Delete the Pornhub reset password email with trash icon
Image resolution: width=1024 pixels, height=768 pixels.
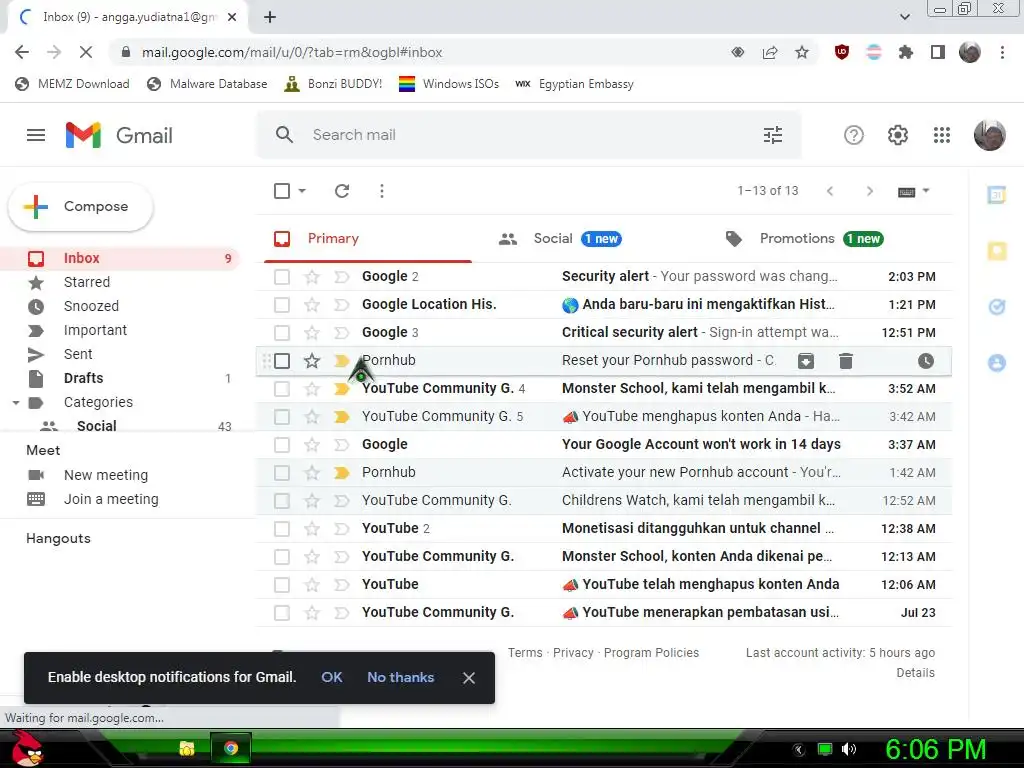click(846, 360)
